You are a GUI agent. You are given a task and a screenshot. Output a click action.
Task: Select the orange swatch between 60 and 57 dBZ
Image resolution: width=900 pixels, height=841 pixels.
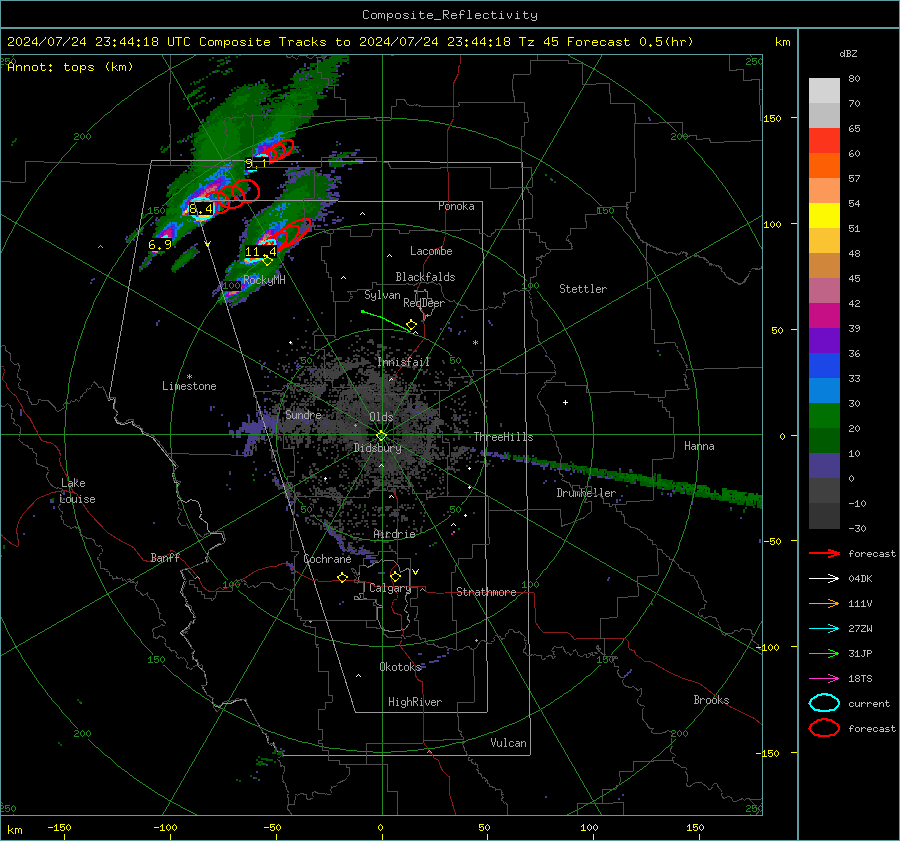[x=824, y=166]
